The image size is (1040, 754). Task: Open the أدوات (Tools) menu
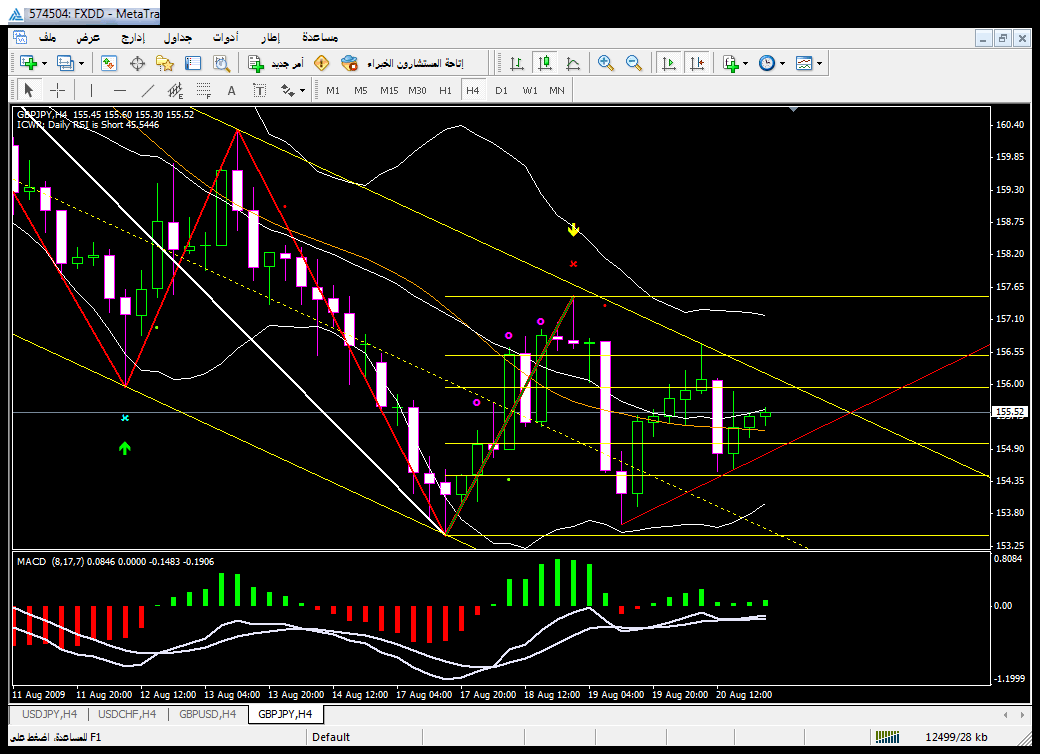click(x=224, y=37)
